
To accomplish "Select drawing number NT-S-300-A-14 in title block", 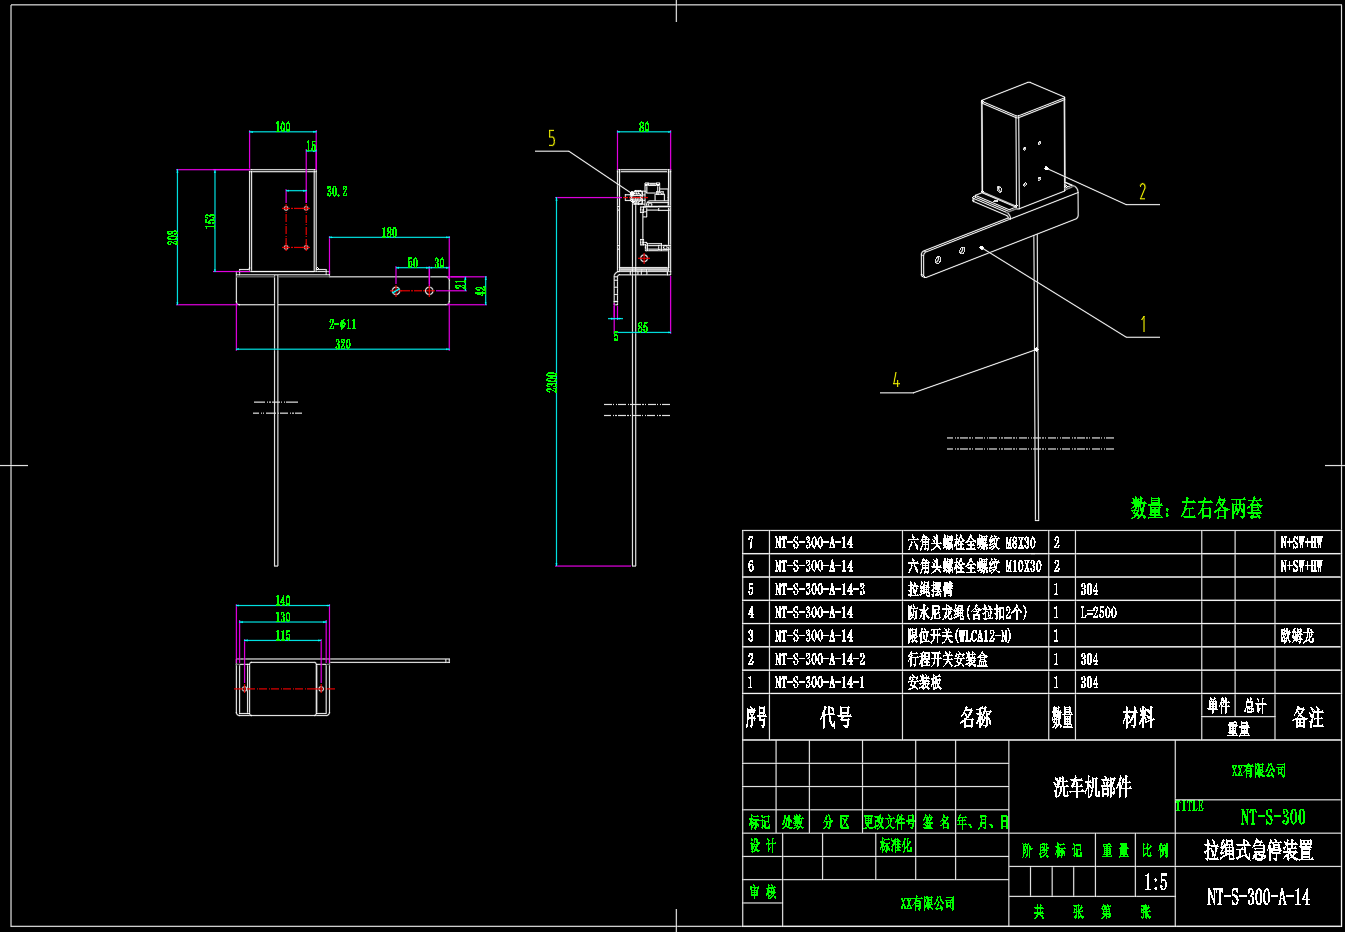I will pyautogui.click(x=1257, y=897).
